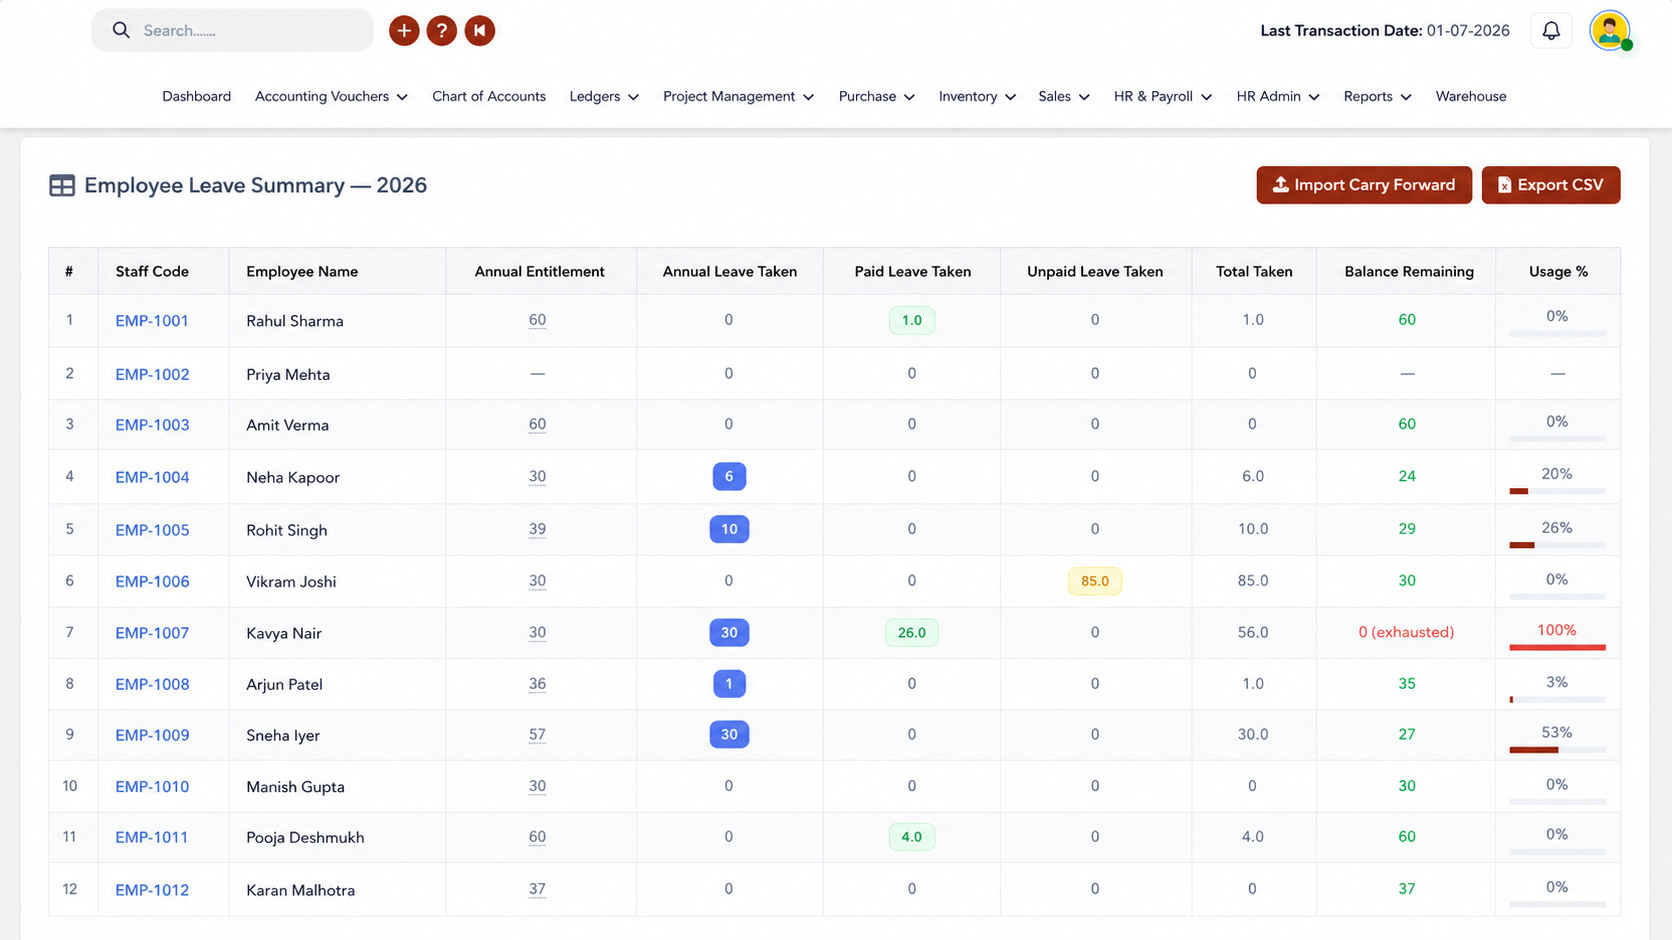Open the question mark help icon
Screen dimensions: 1672x940
[x=442, y=31]
